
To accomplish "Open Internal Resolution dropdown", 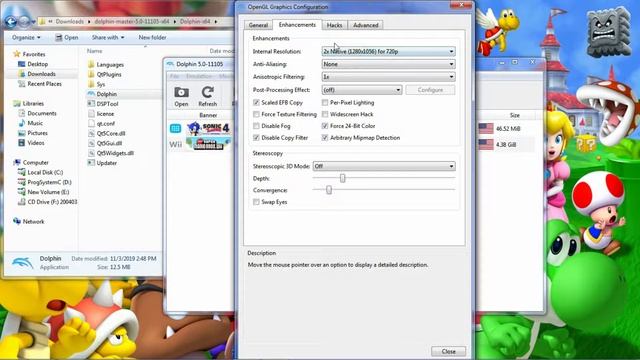I will [388, 51].
